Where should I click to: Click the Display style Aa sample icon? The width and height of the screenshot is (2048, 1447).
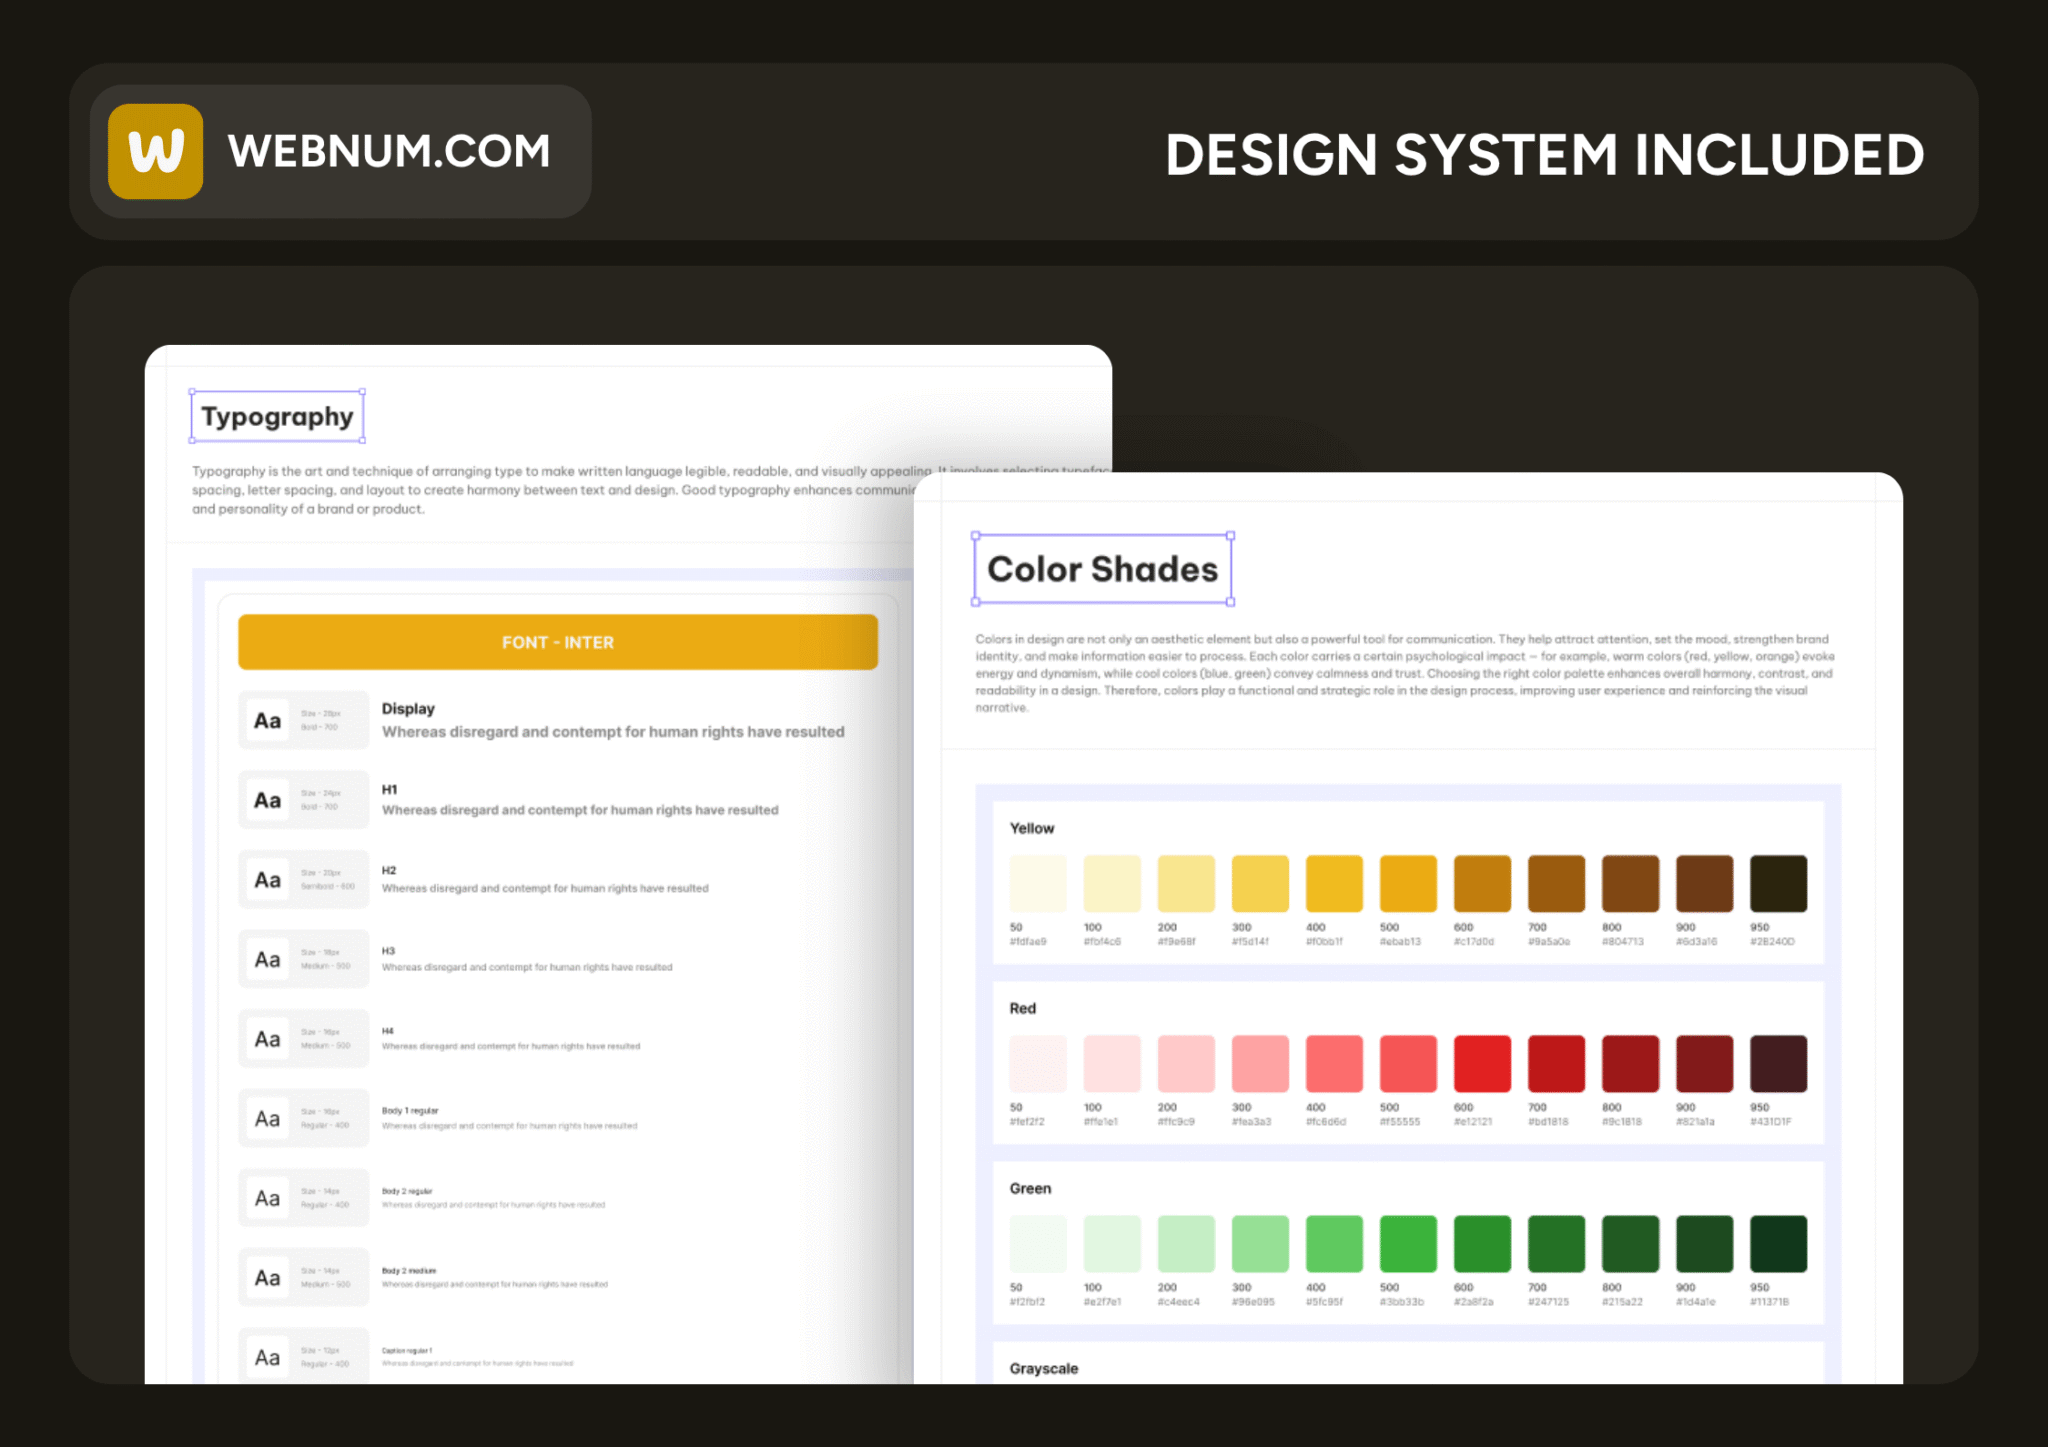[x=267, y=720]
